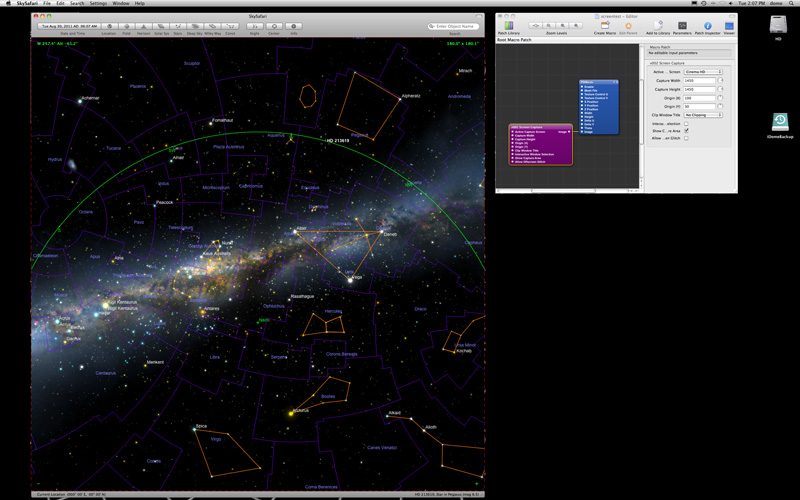Click the Horizon toolbar button
The image size is (800, 500).
point(143,26)
